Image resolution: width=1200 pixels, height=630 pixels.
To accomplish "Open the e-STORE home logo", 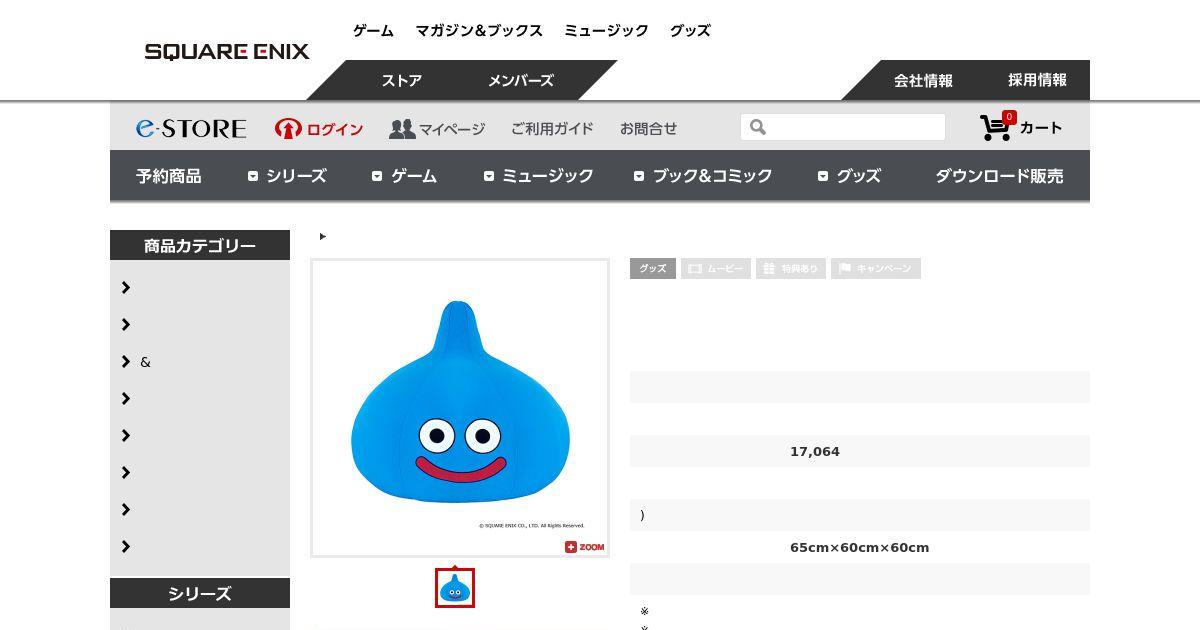I will 191,128.
